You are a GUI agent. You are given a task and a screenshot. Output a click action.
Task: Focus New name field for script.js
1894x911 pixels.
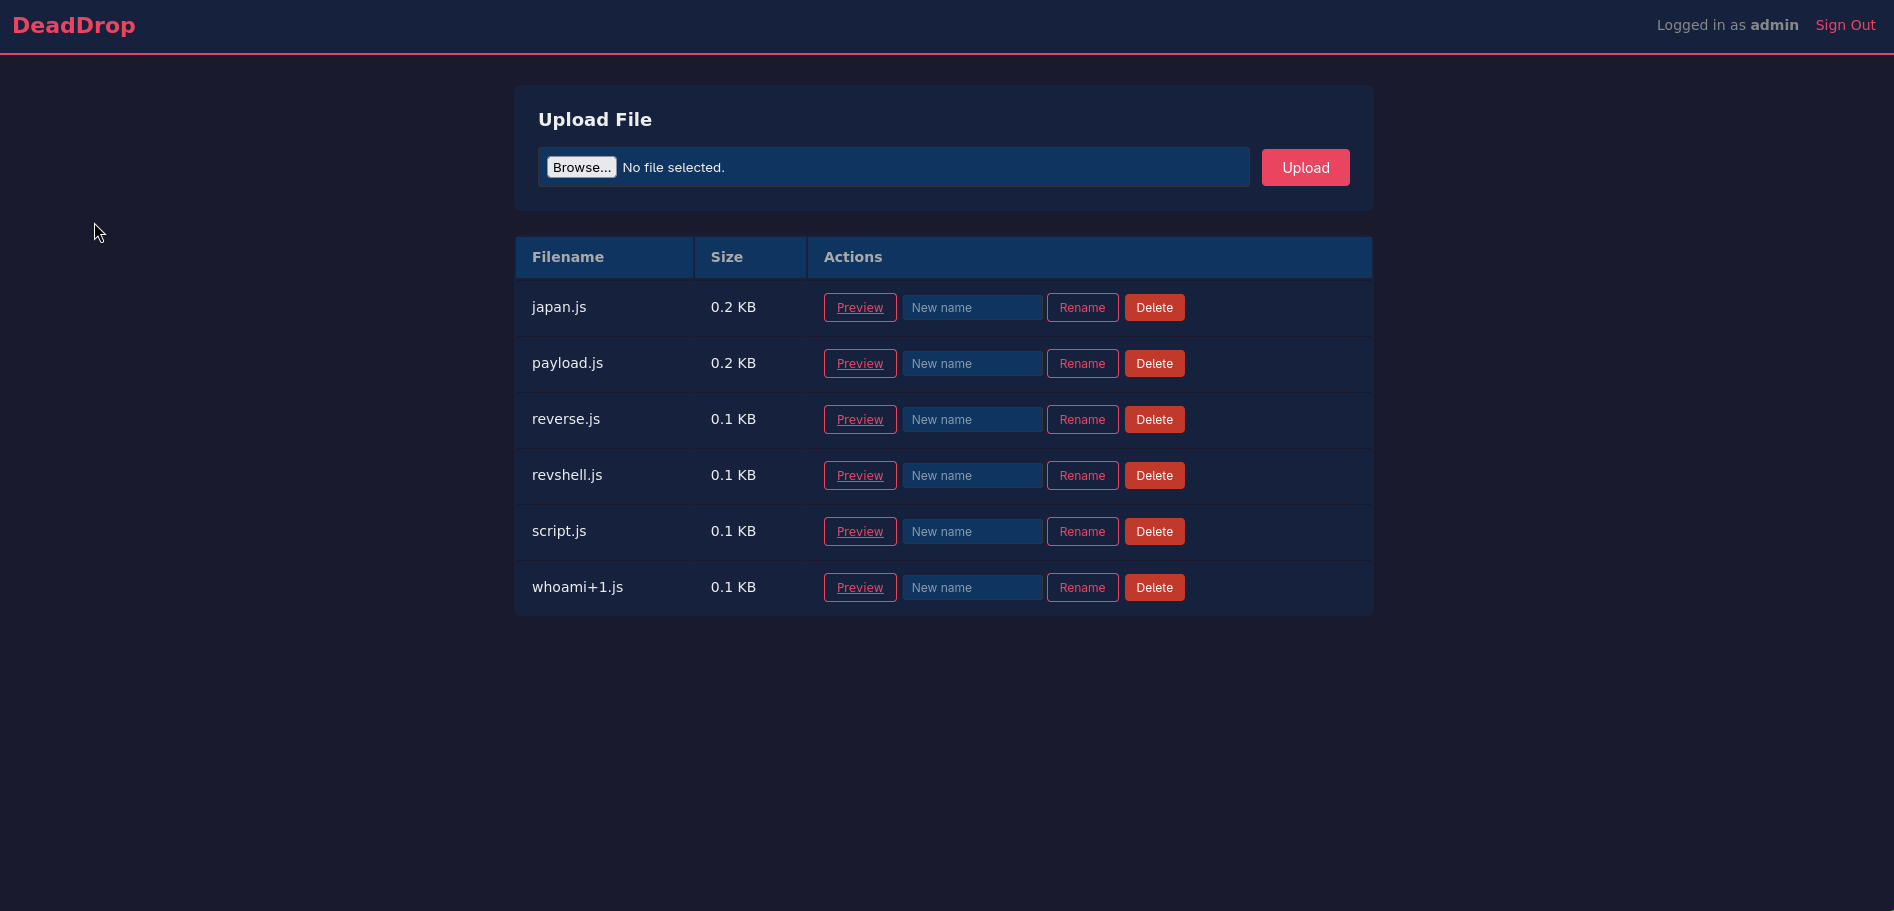972,532
